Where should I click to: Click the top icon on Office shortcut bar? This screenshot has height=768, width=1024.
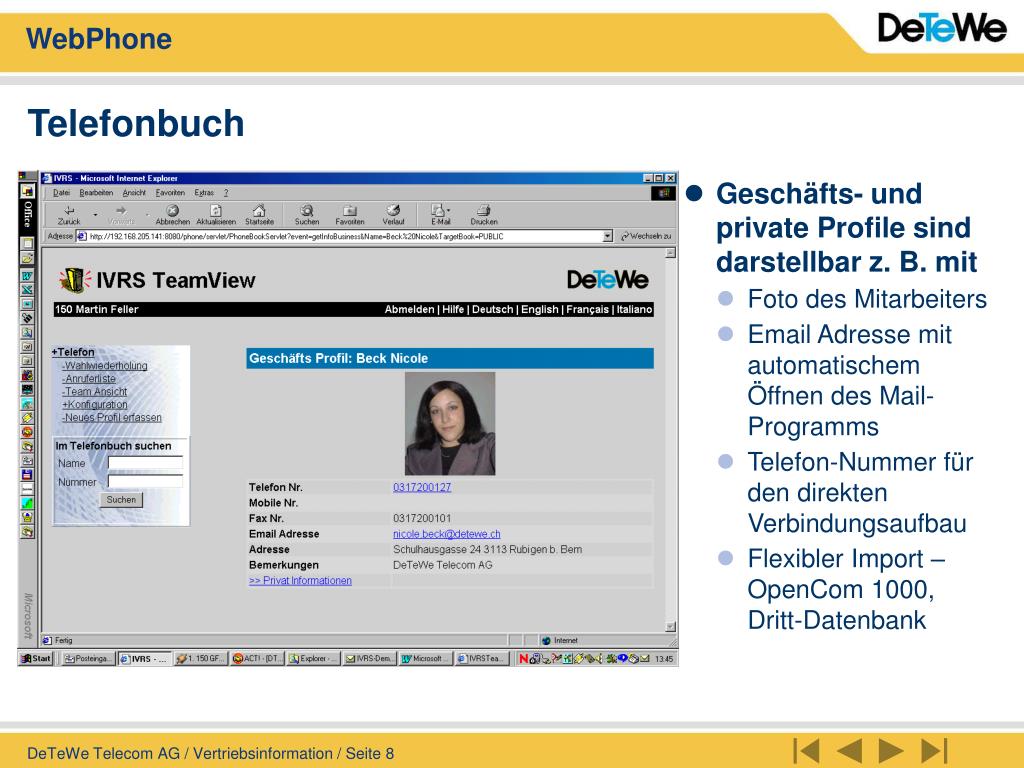click(27, 191)
